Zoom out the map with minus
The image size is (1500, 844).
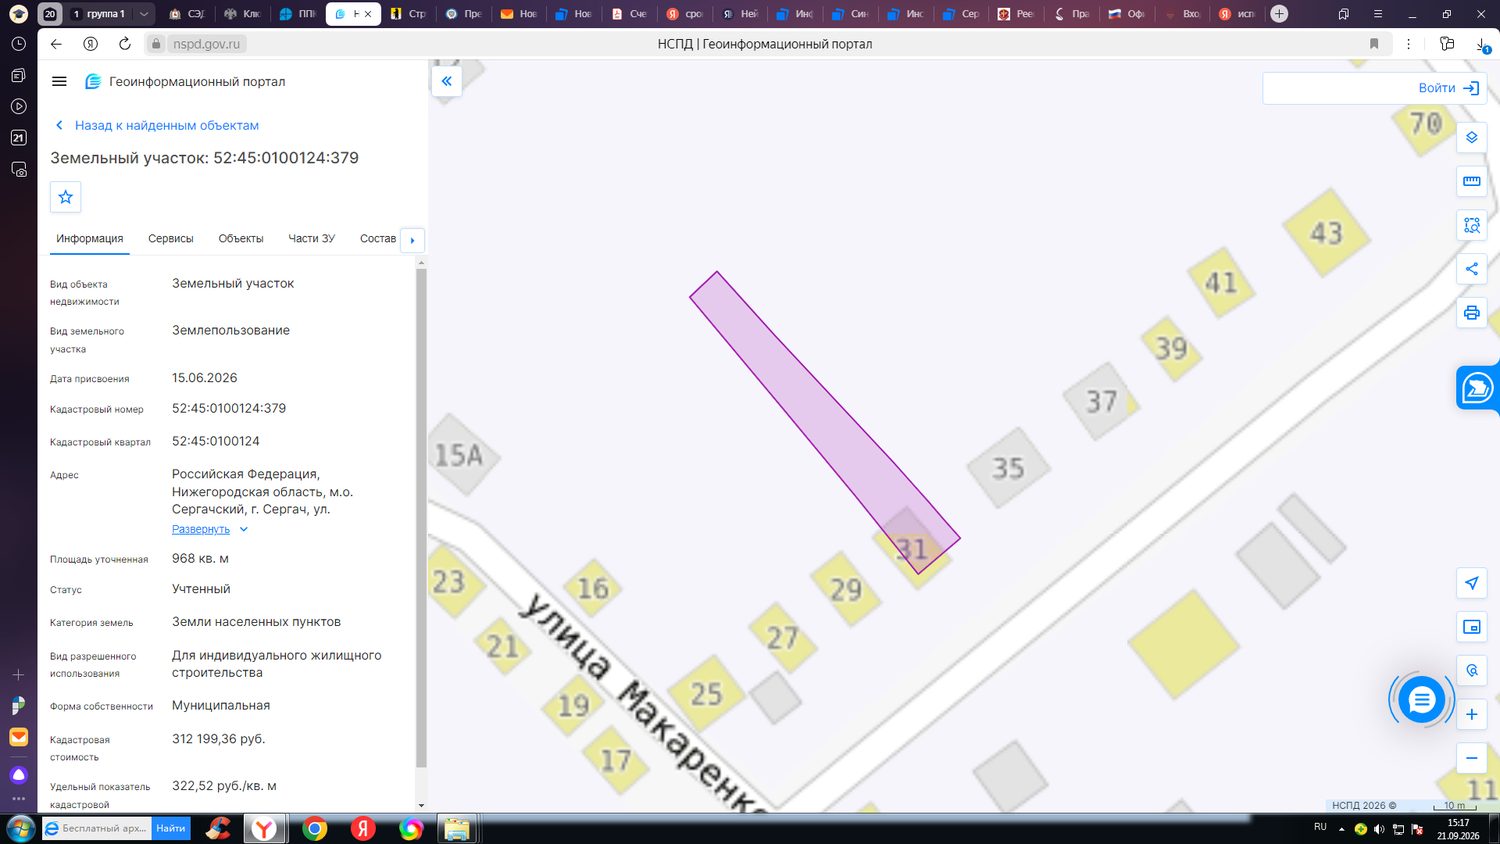click(1471, 758)
